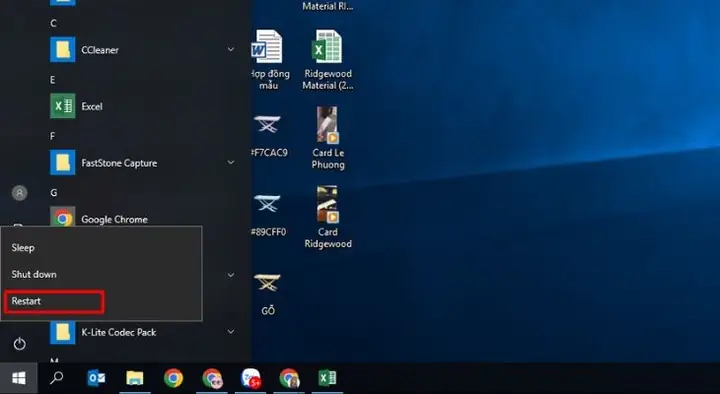The height and width of the screenshot is (394, 720).
Task: Click the CCleaner label text
Action: click(100, 50)
